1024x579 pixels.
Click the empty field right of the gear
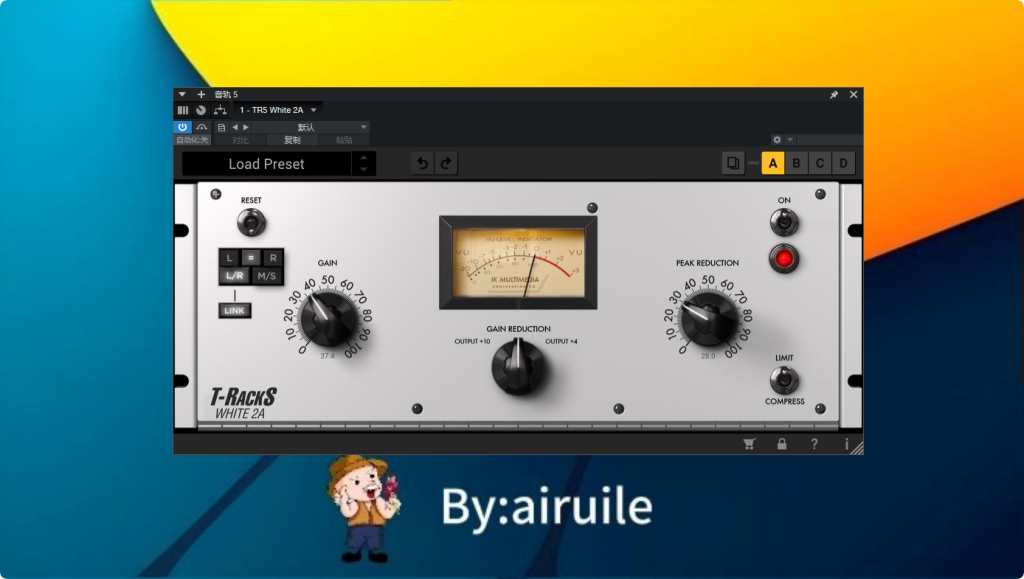tap(829, 140)
